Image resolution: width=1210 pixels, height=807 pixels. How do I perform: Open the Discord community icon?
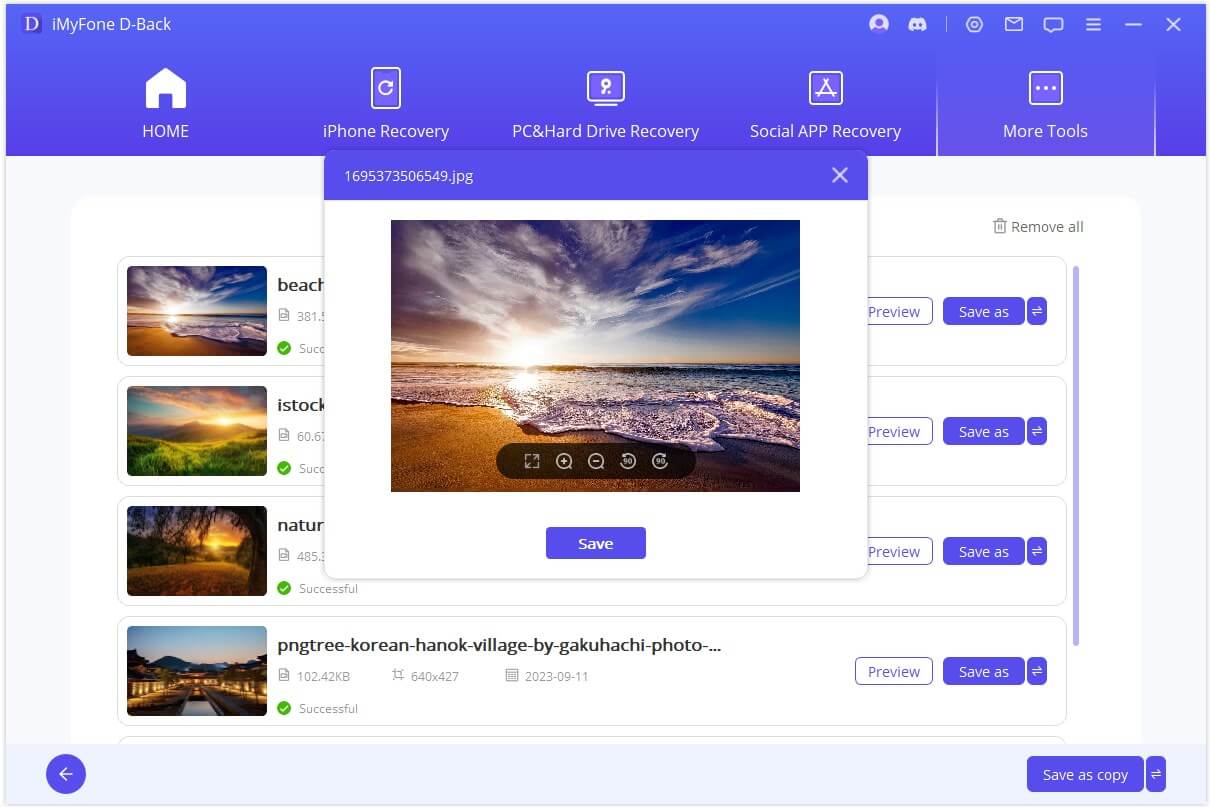point(917,24)
